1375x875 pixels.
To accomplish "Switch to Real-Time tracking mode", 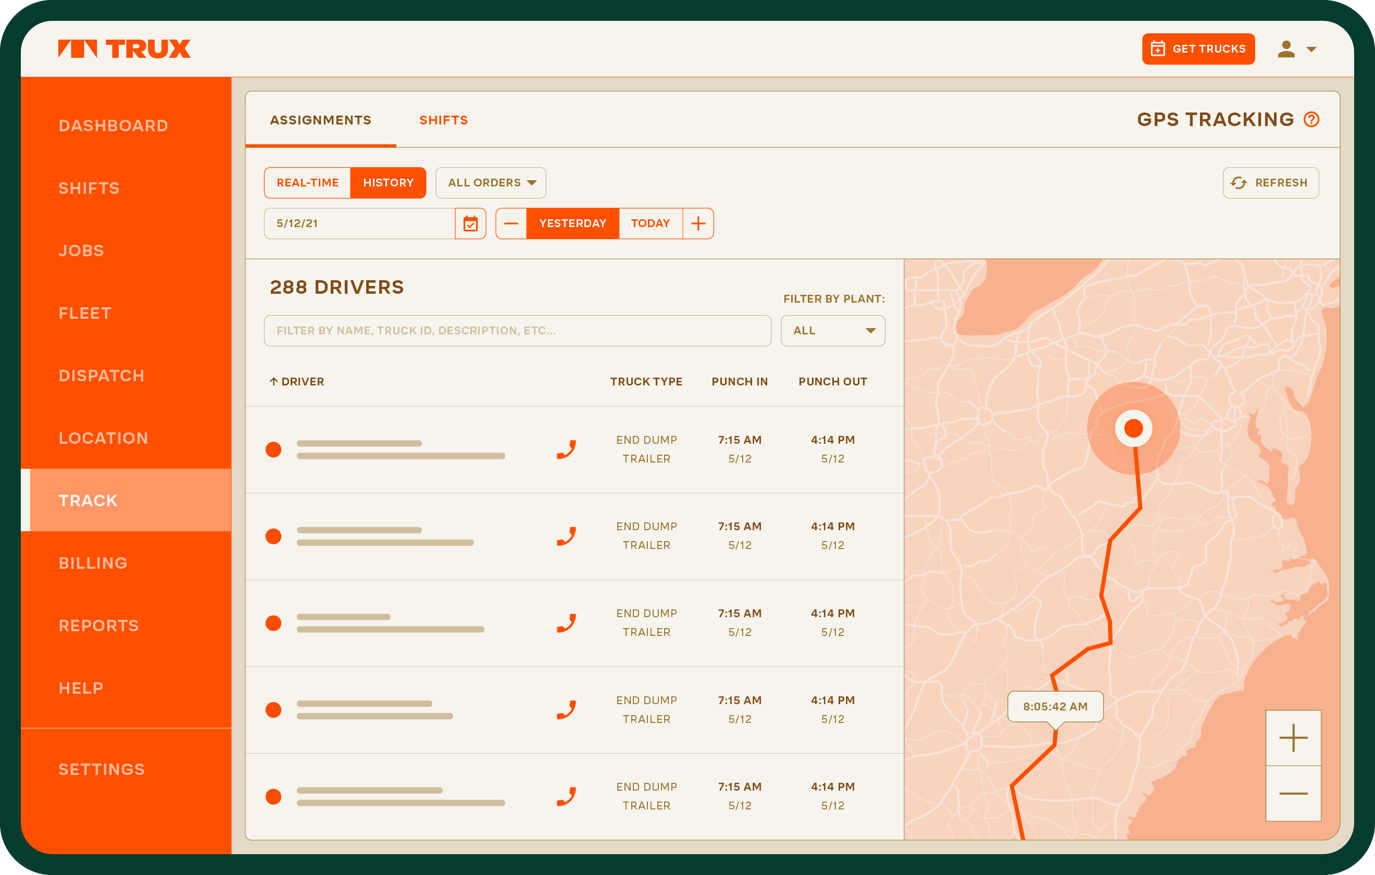I will click(x=307, y=182).
